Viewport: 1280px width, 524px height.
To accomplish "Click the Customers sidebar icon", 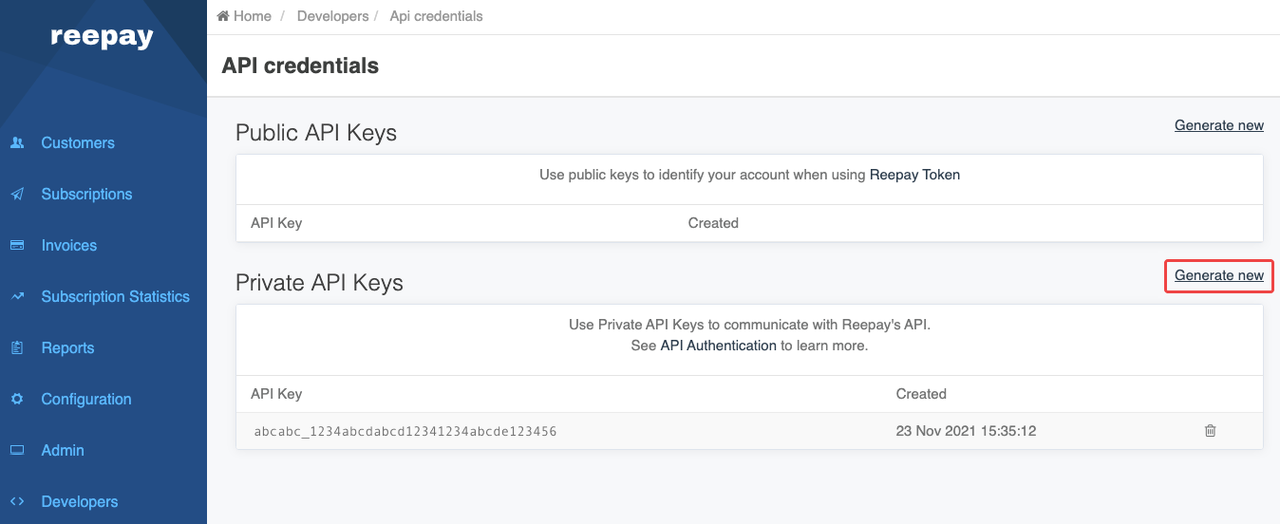I will pos(17,143).
